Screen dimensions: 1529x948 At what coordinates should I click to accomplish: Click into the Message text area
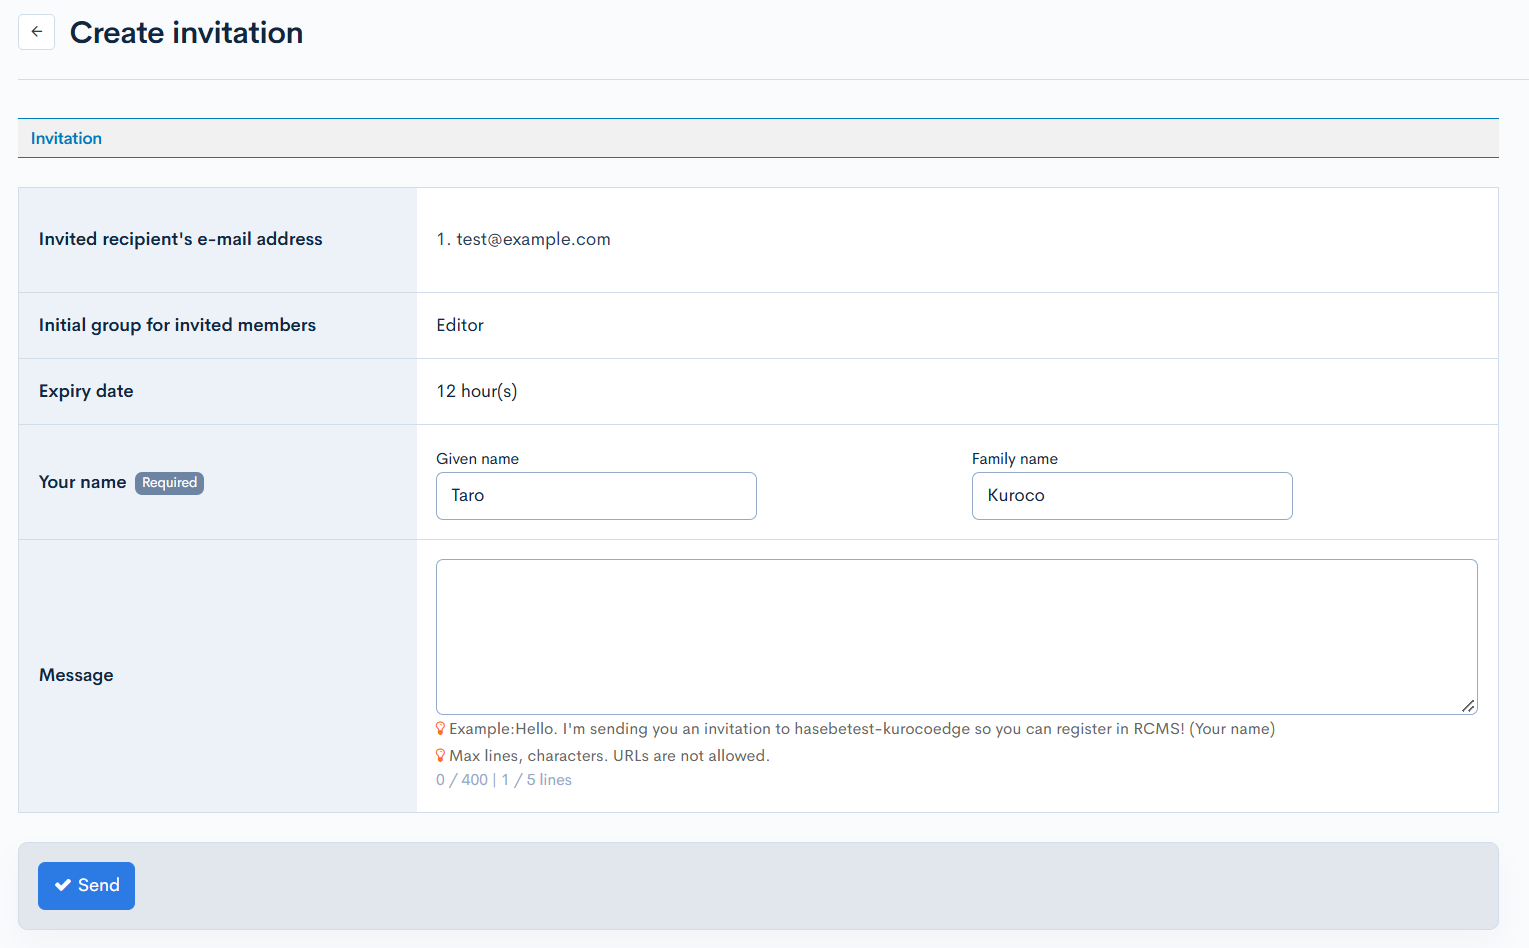[x=957, y=637]
